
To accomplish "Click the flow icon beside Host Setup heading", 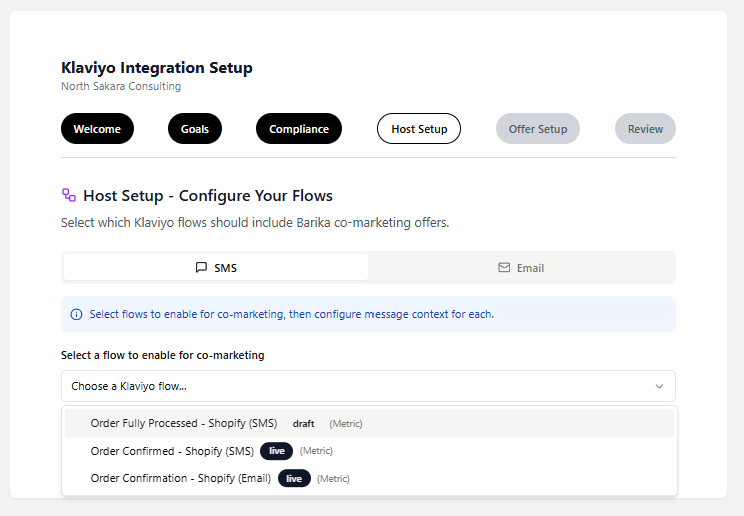I will pyautogui.click(x=69, y=195).
